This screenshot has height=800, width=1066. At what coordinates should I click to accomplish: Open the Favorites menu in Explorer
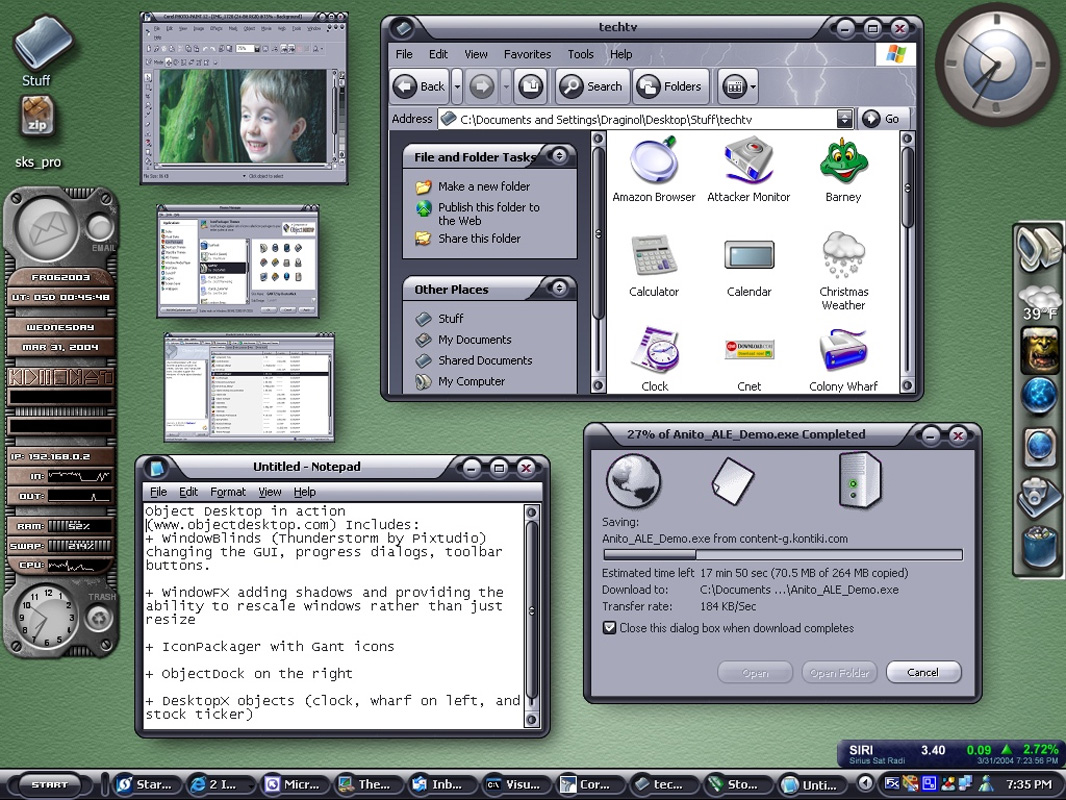click(527, 54)
